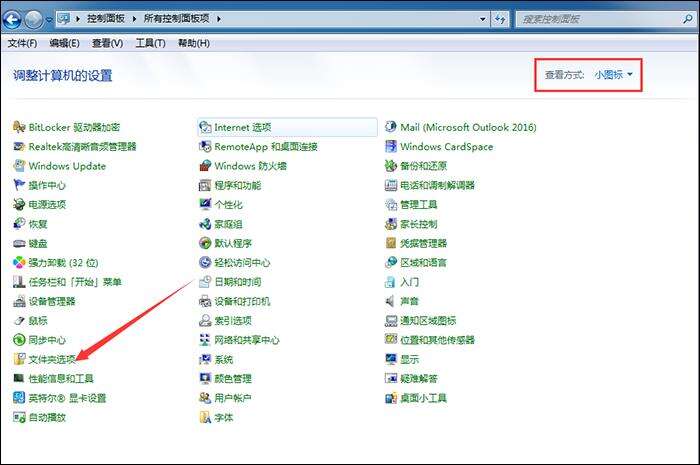700x465 pixels.
Task: Open the Windows Update icon
Action: (19, 166)
